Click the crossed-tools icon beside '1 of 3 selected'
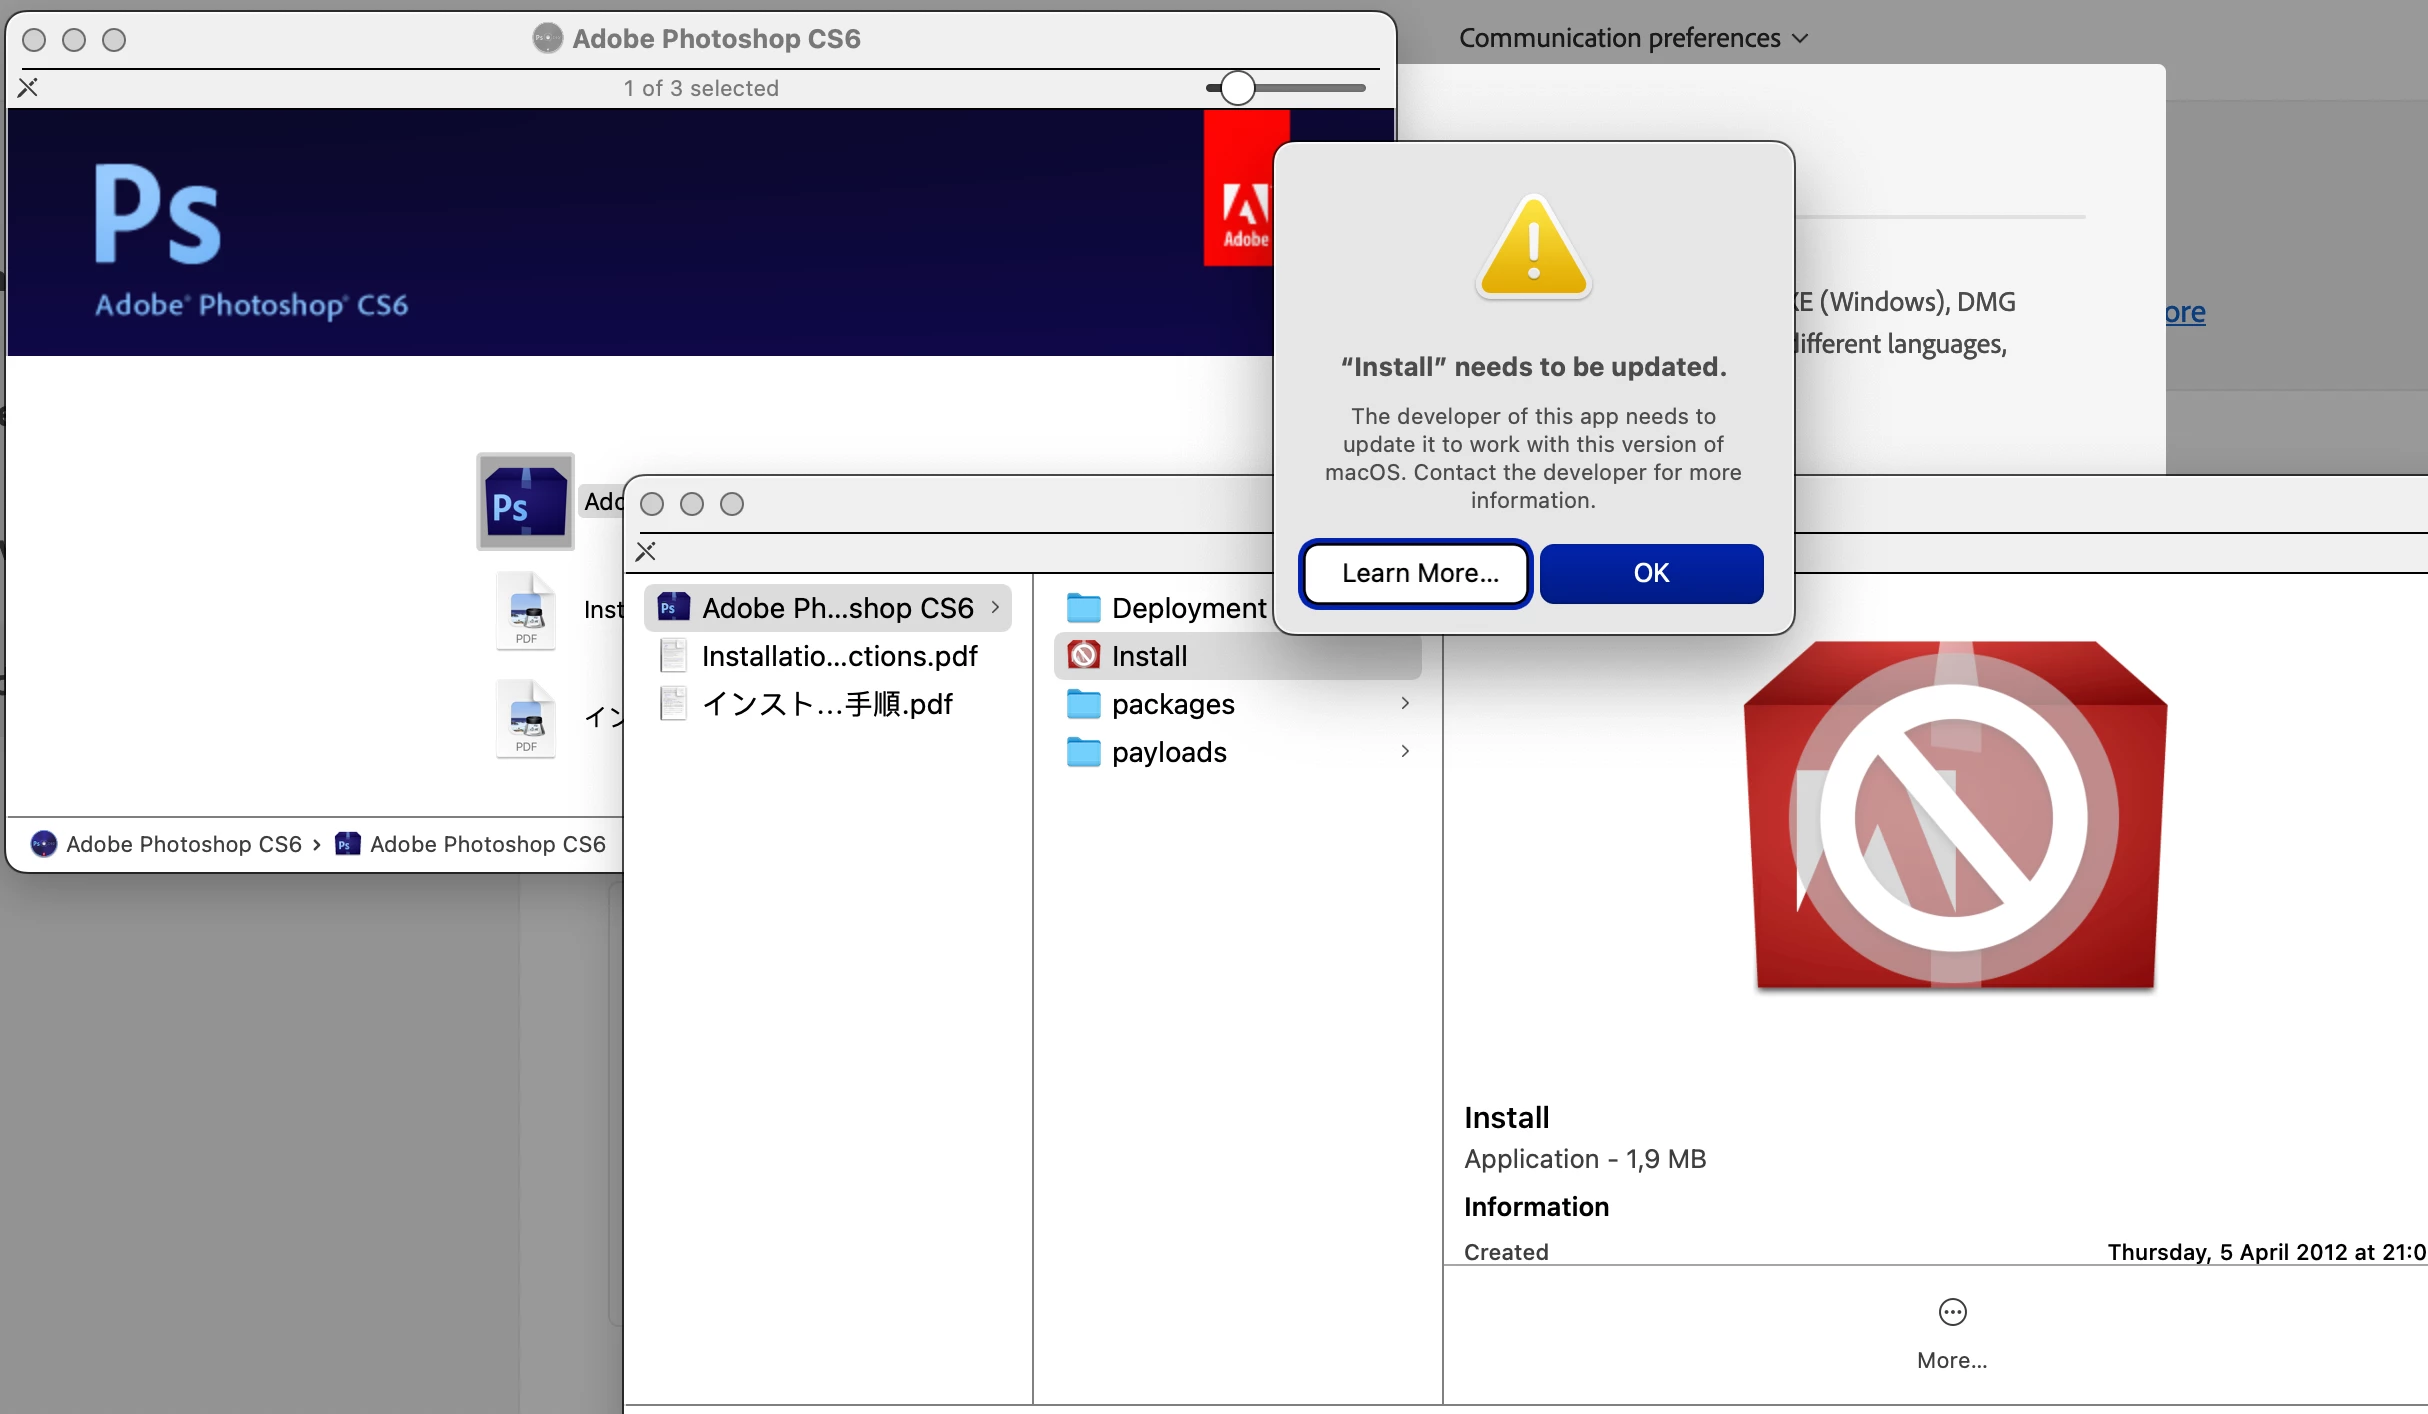The image size is (2428, 1414). [28, 88]
